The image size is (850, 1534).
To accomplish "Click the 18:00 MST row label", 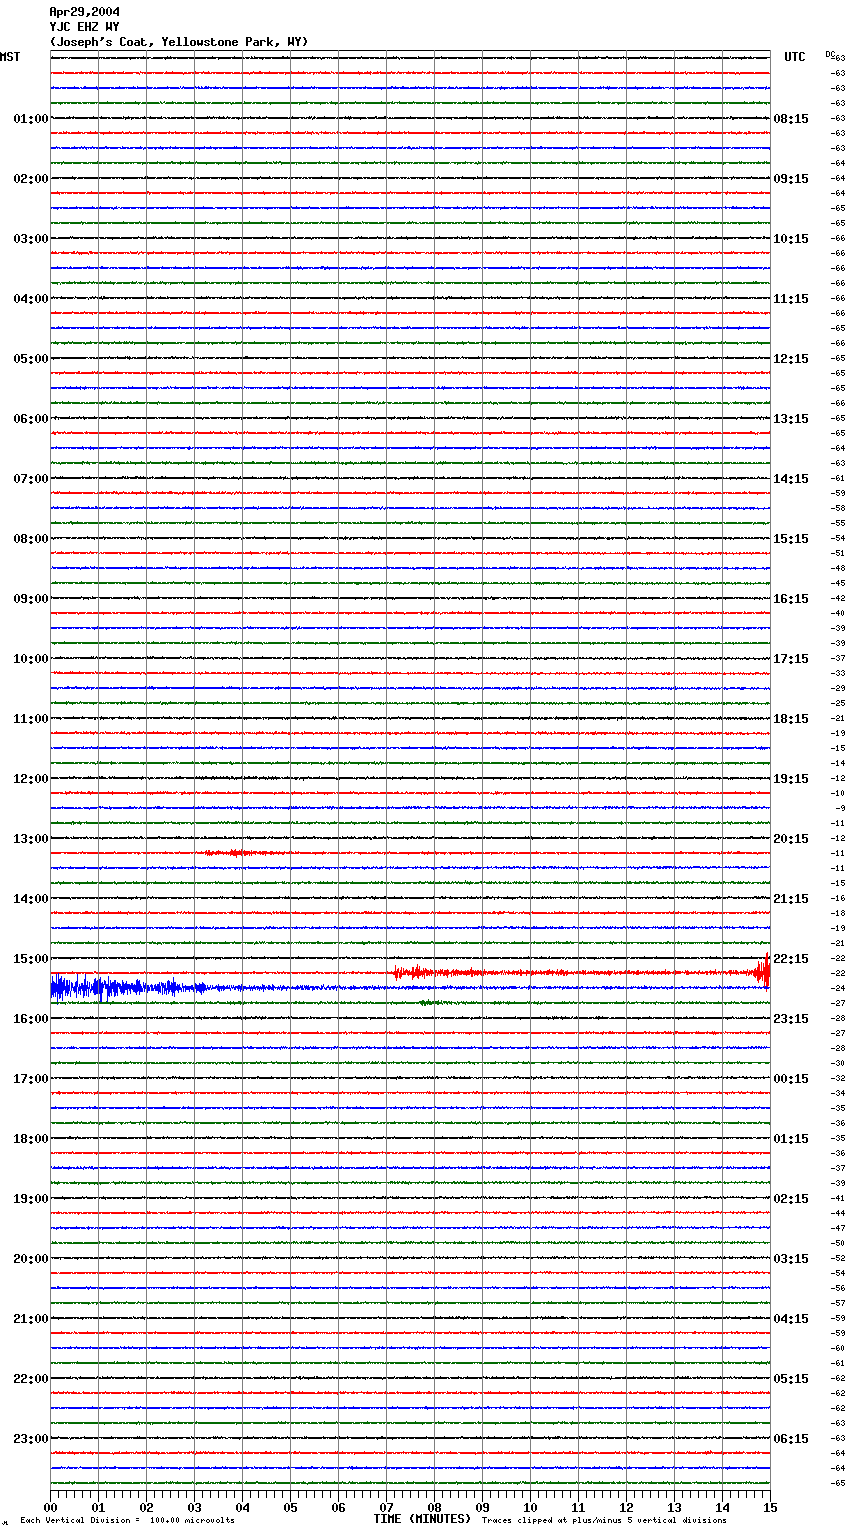I will click(x=31, y=1139).
